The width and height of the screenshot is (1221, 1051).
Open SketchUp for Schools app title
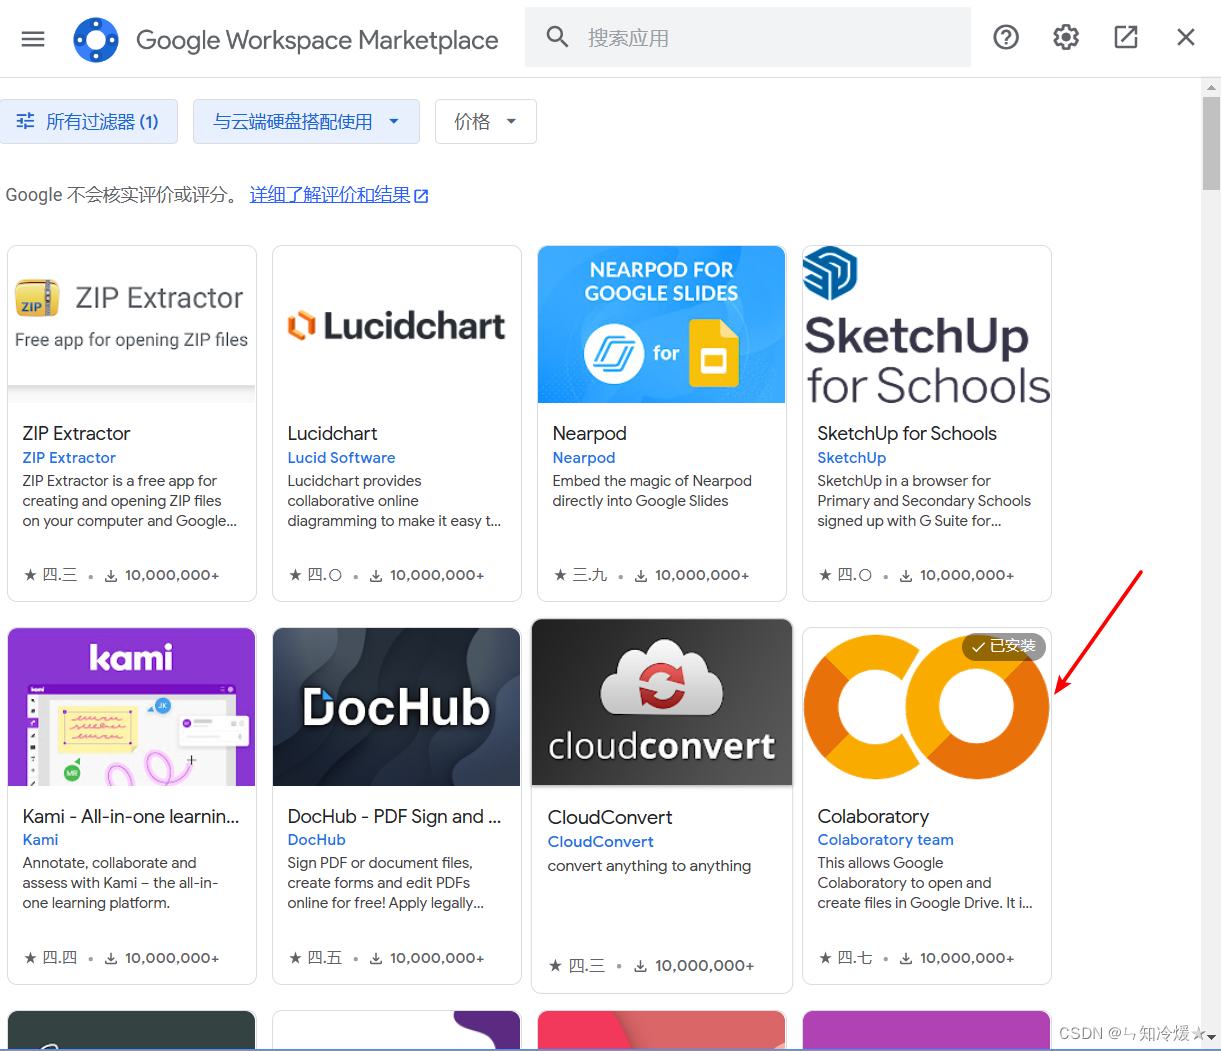[x=907, y=433]
